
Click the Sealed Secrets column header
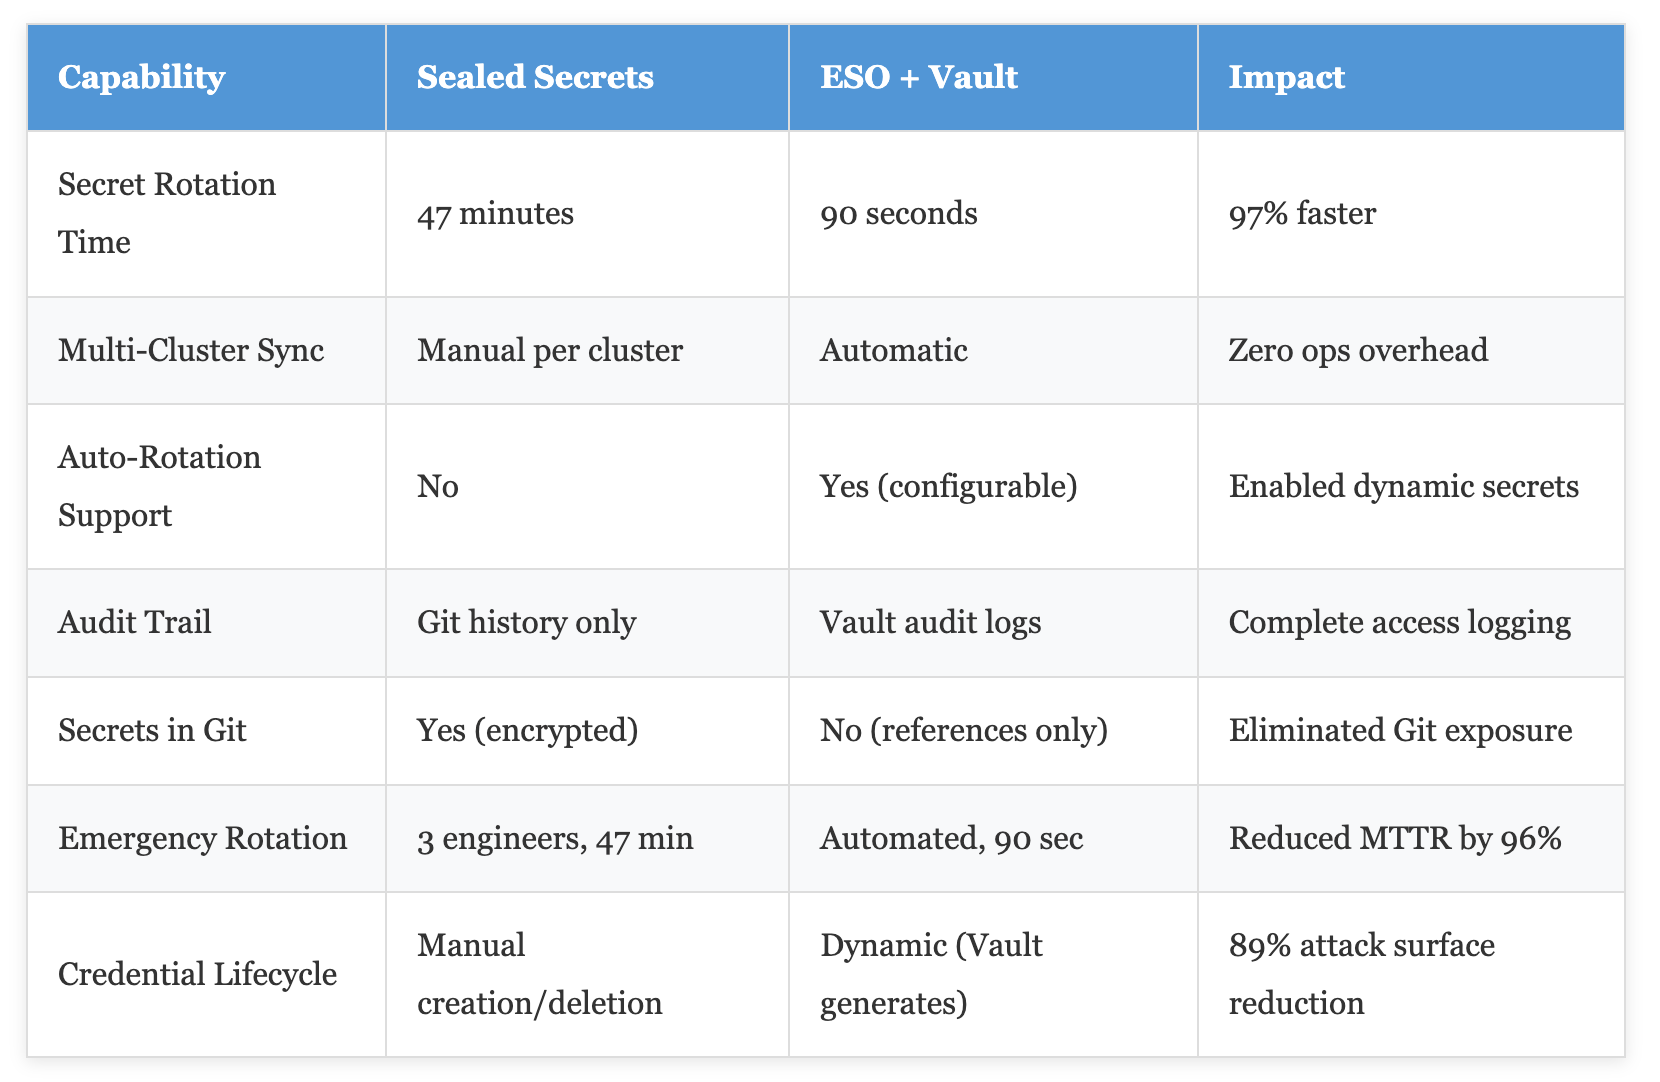[587, 78]
